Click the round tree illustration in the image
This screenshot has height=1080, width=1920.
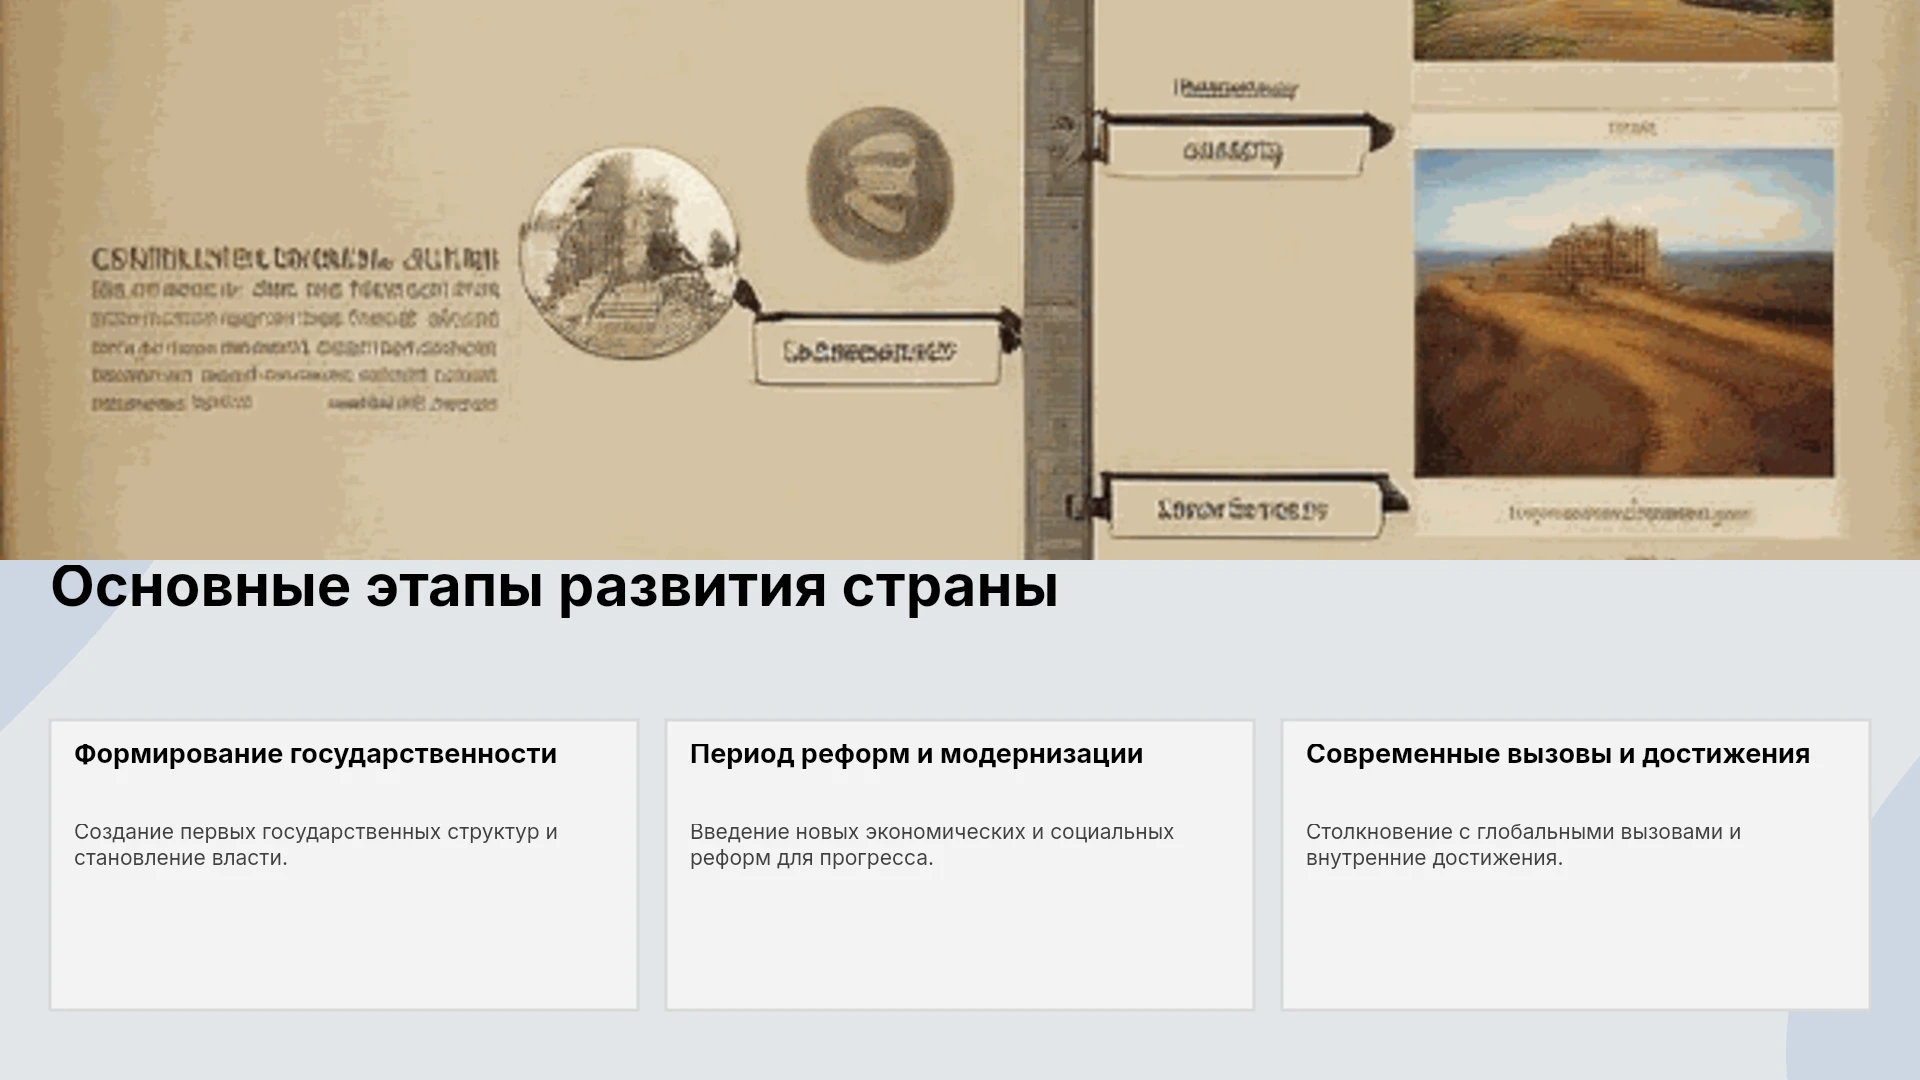(x=629, y=253)
